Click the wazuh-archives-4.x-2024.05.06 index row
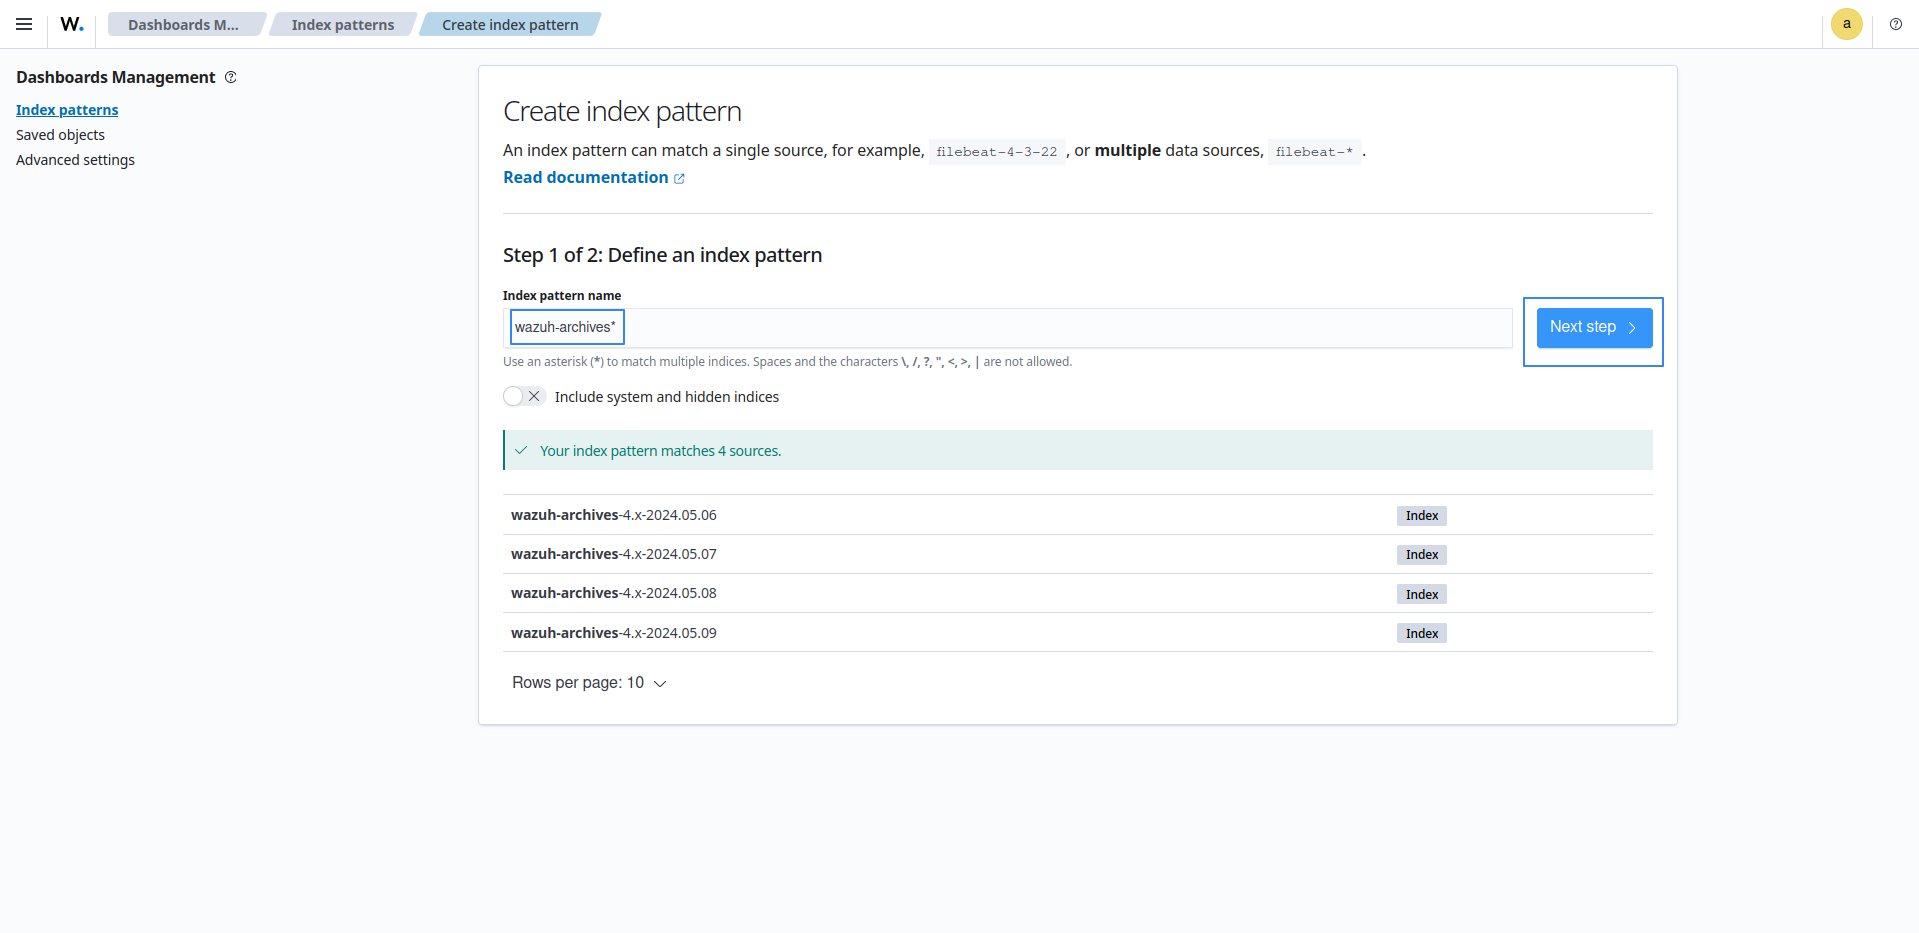Viewport: 1919px width, 933px height. coord(613,515)
